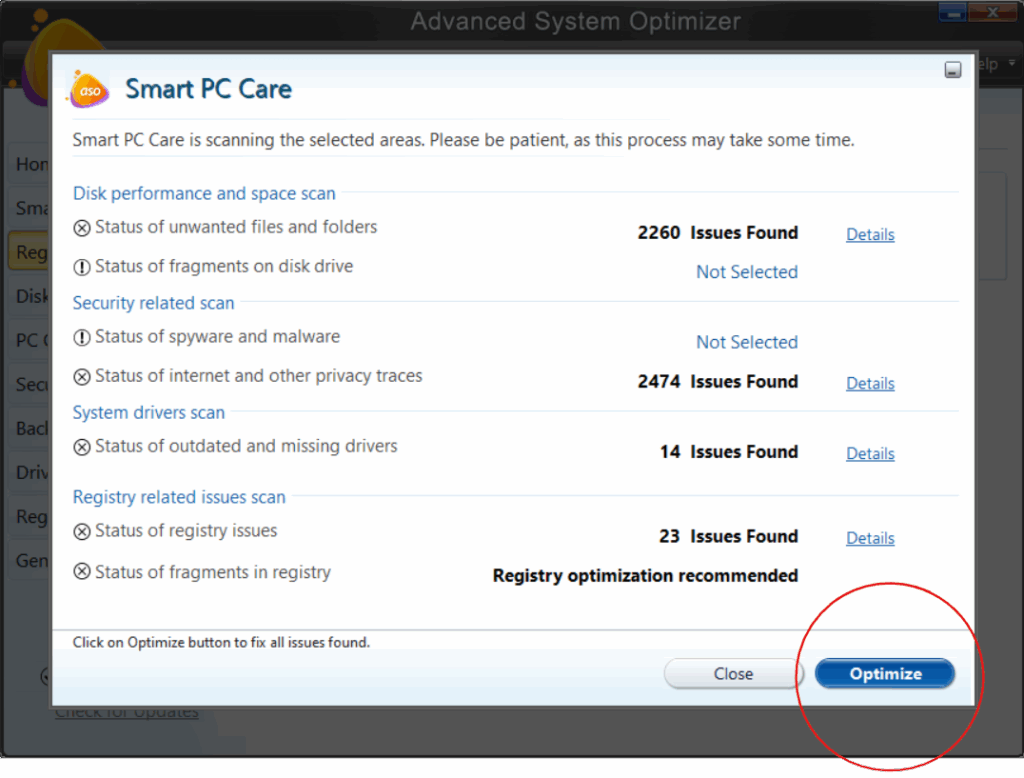Open Details for registry issues
Image resolution: width=1024 pixels, height=778 pixels.
[x=870, y=538]
